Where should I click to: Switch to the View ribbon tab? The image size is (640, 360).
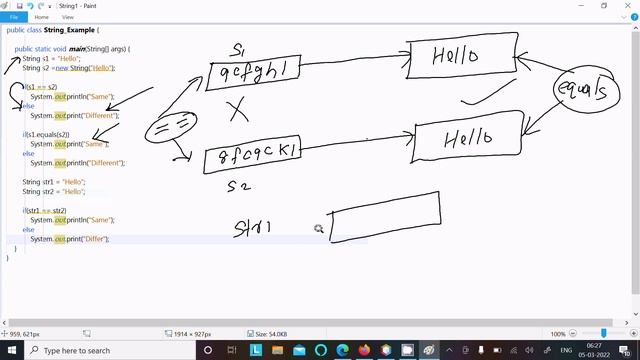point(68,17)
